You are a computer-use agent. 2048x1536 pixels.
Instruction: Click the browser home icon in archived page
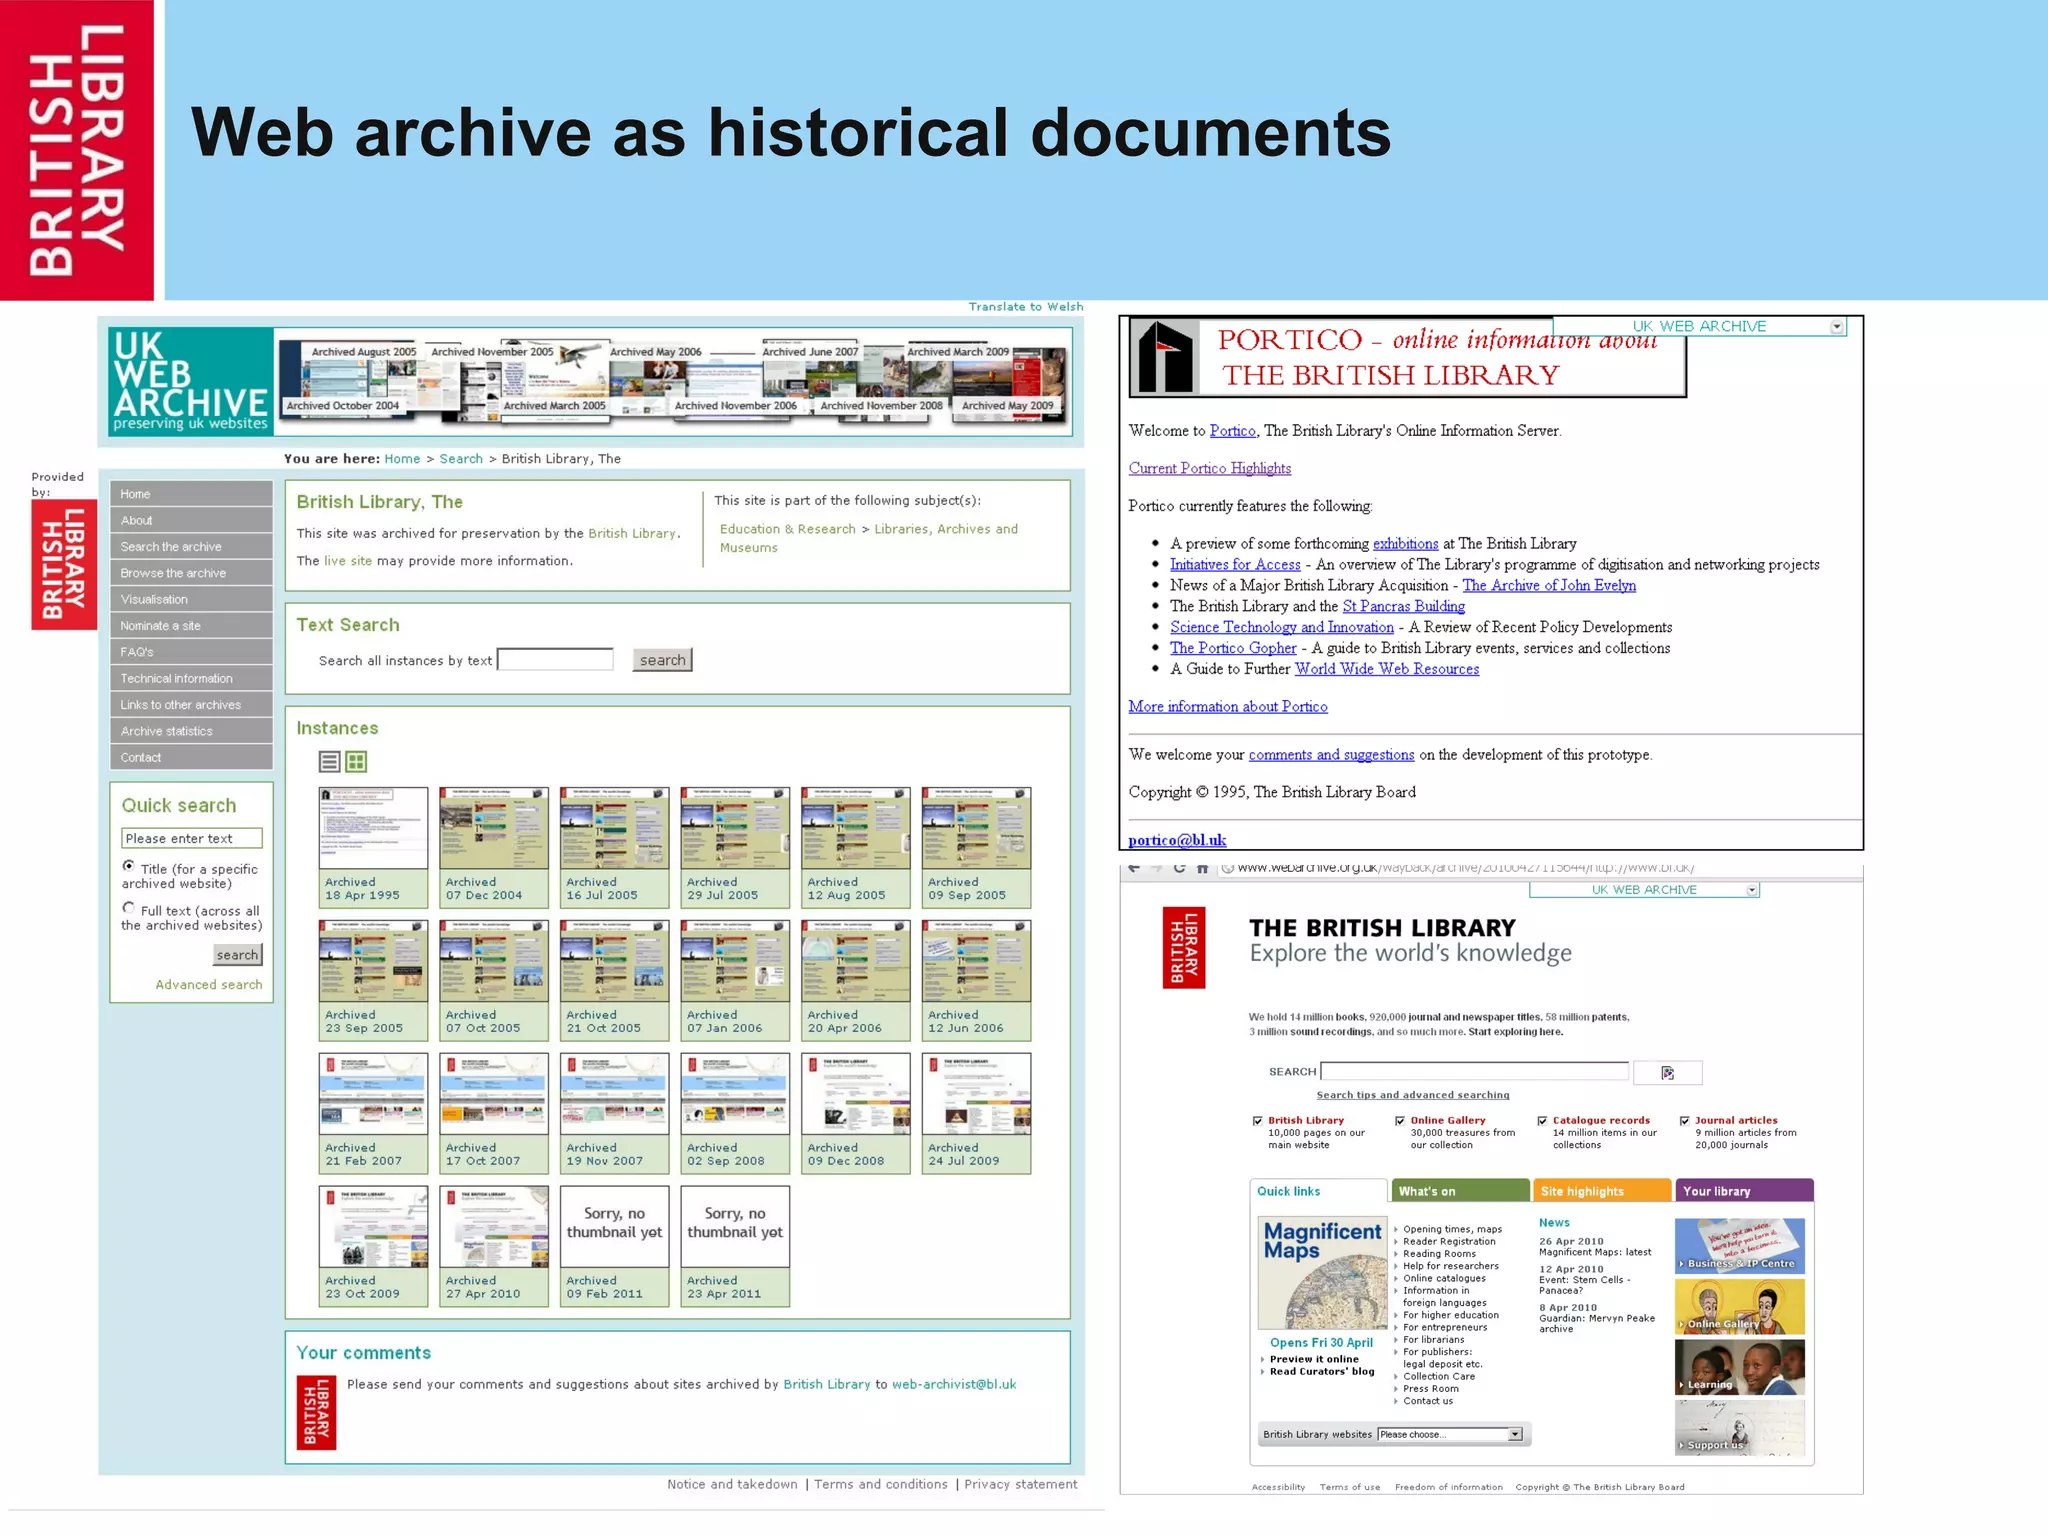tap(1202, 868)
